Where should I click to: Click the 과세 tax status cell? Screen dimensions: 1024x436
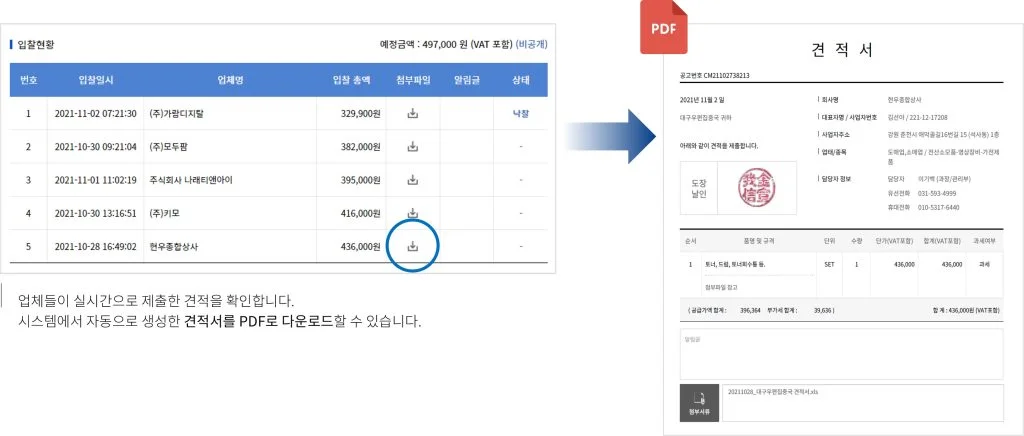pos(984,264)
